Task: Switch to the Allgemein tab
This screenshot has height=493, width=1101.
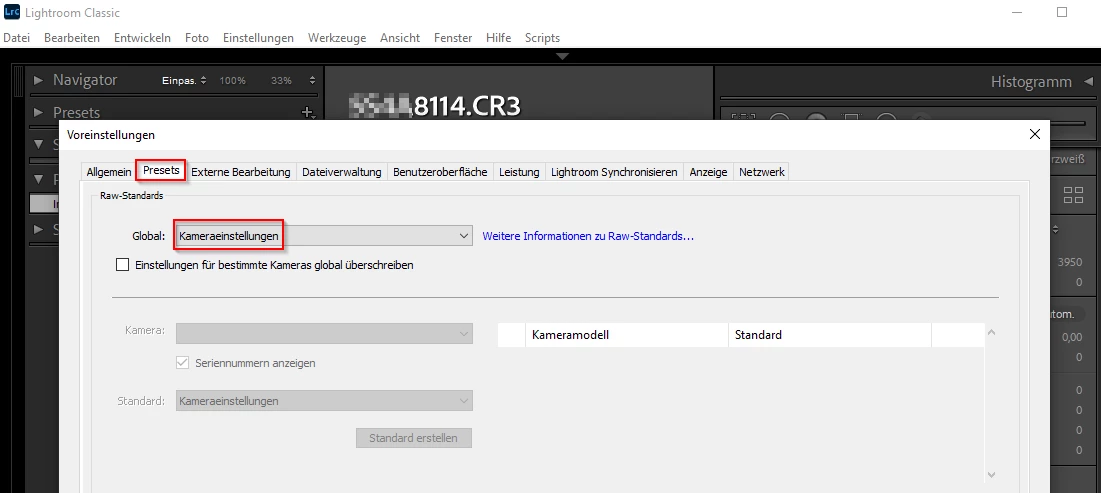Action: (x=109, y=172)
